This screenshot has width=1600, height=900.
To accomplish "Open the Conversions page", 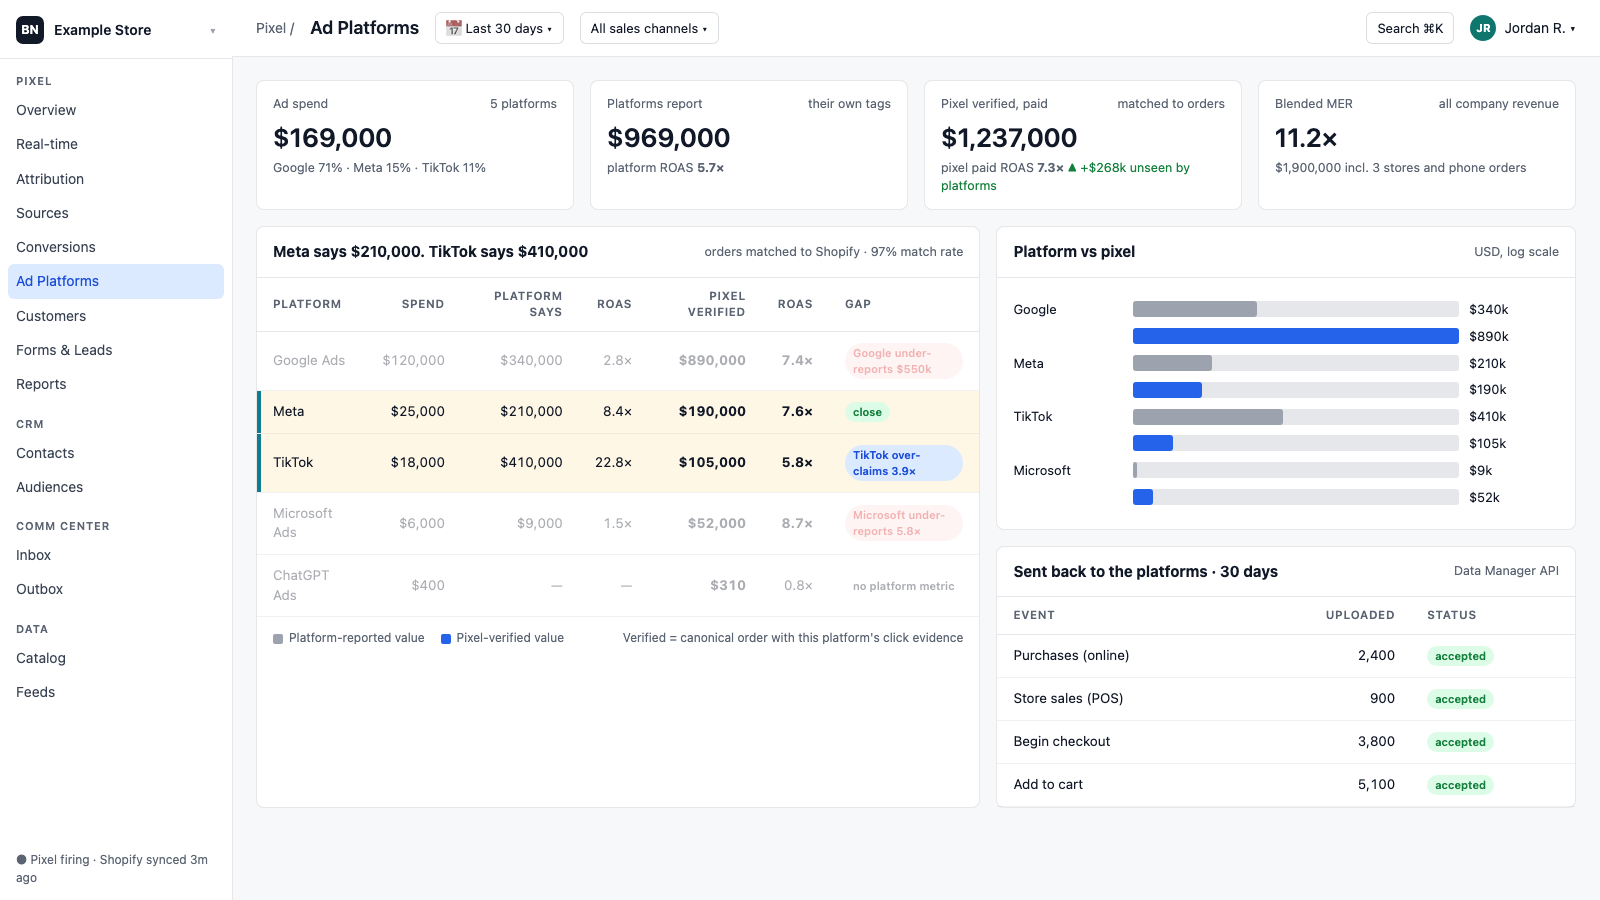I will point(116,247).
